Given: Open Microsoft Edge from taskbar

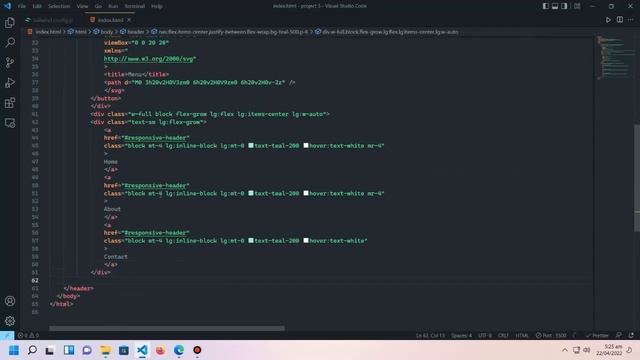Looking at the screenshot, I should (179, 350).
